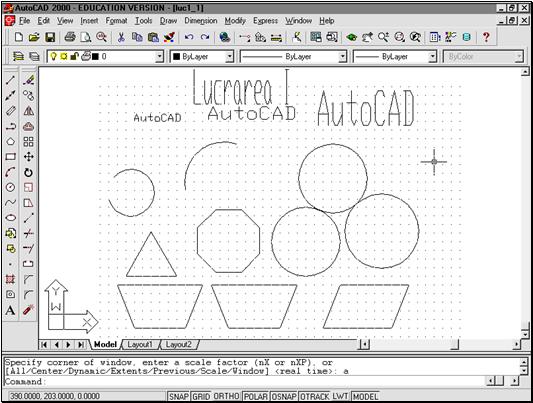Select the Arc draw tool

pos(11,172)
